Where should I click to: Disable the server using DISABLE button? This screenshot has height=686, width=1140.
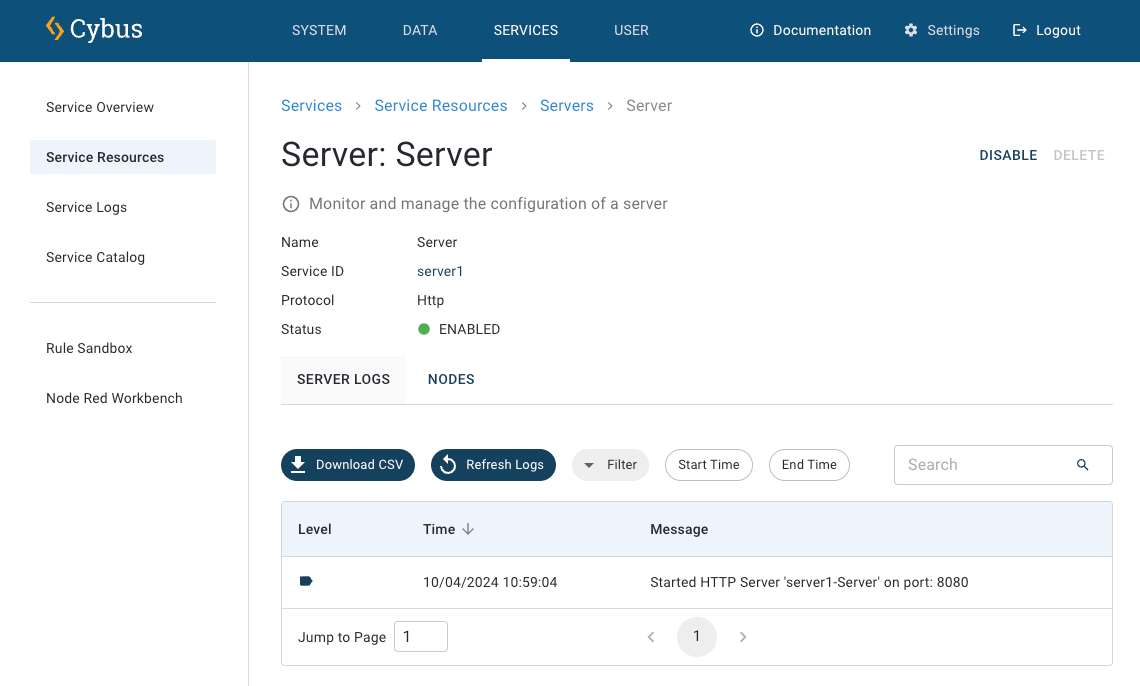pos(1007,155)
